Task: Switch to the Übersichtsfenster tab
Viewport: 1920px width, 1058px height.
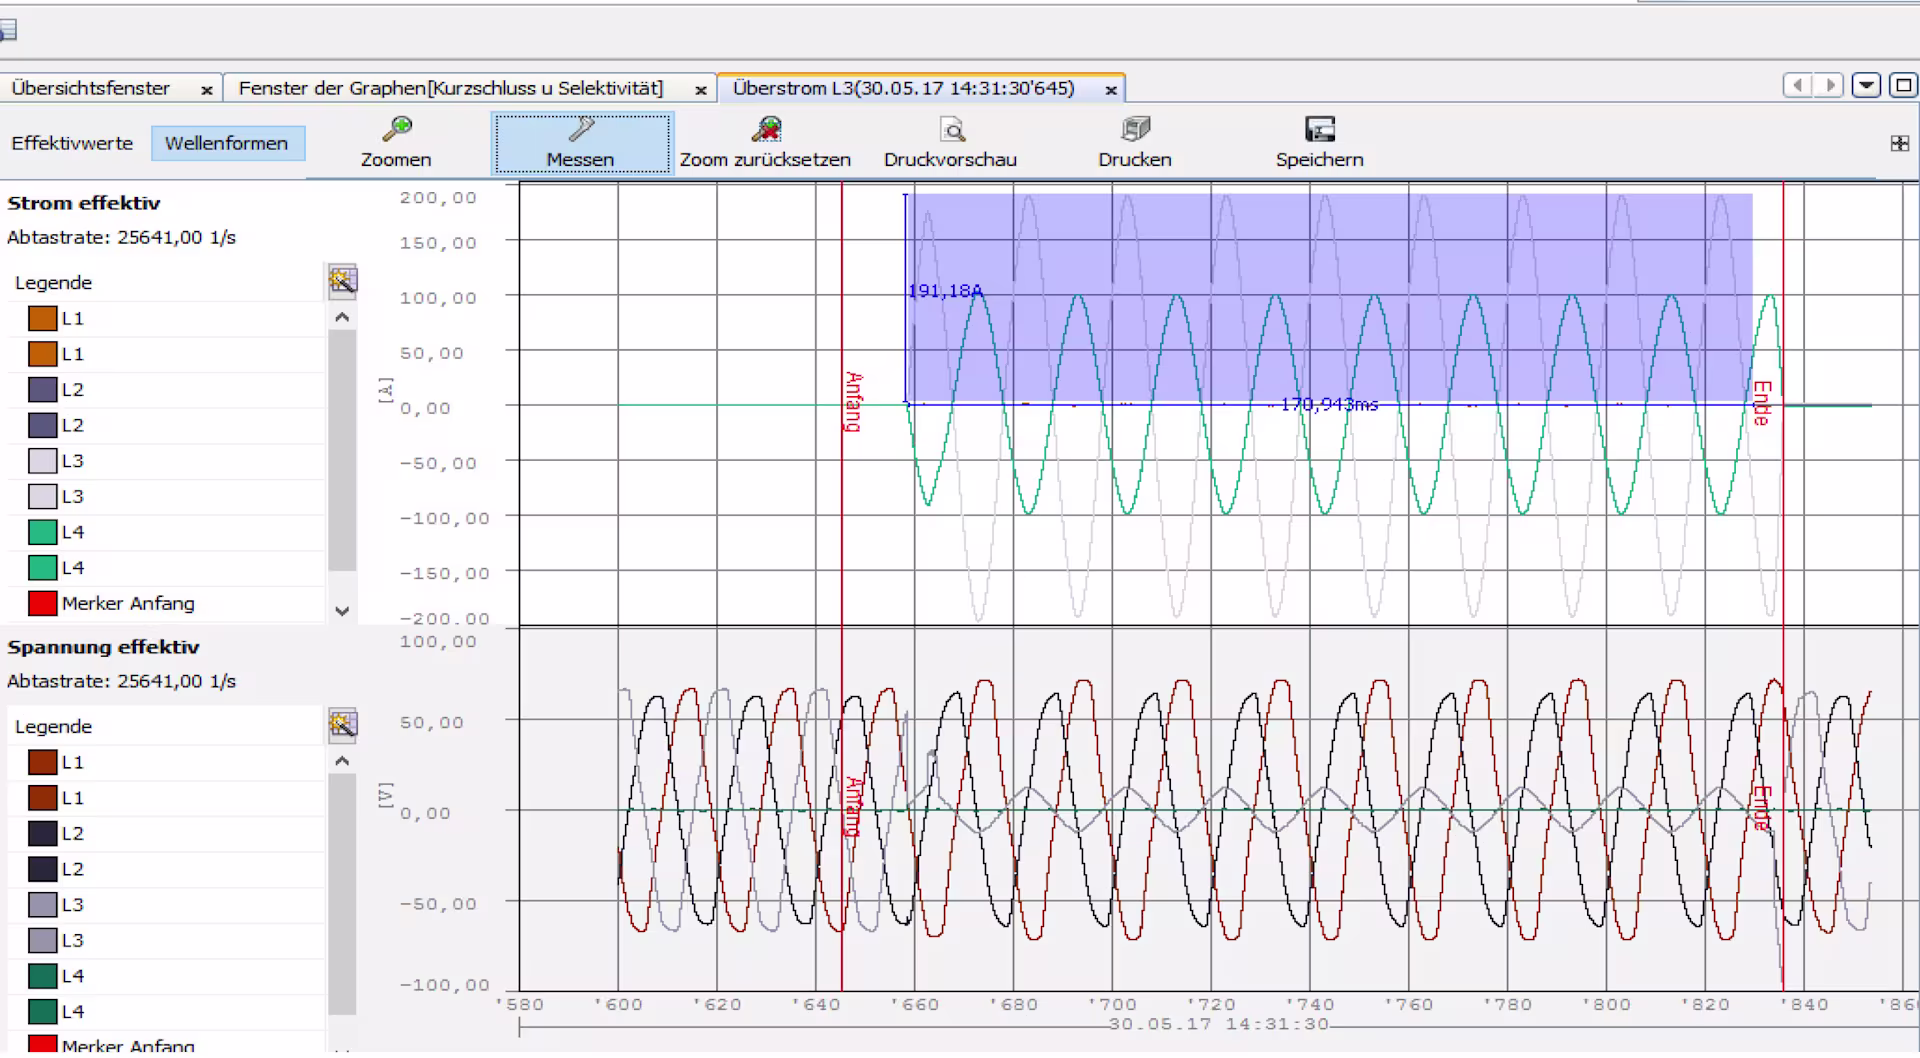Action: (91, 89)
